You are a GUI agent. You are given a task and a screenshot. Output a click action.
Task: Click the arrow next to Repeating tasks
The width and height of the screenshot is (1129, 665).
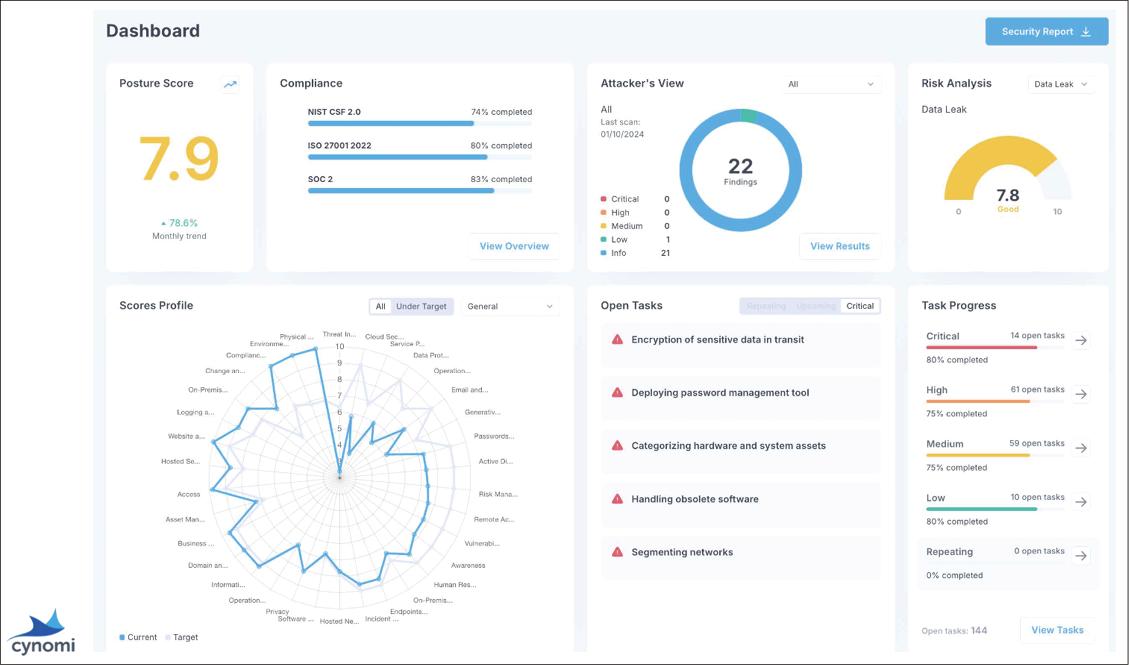1081,556
